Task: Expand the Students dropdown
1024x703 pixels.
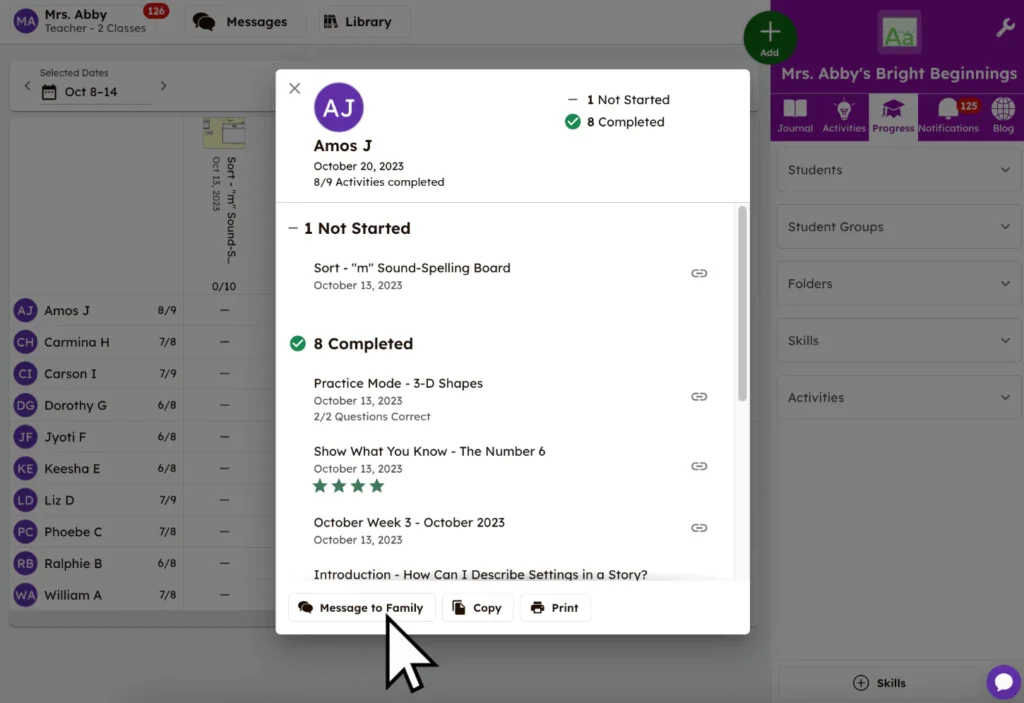Action: 899,170
